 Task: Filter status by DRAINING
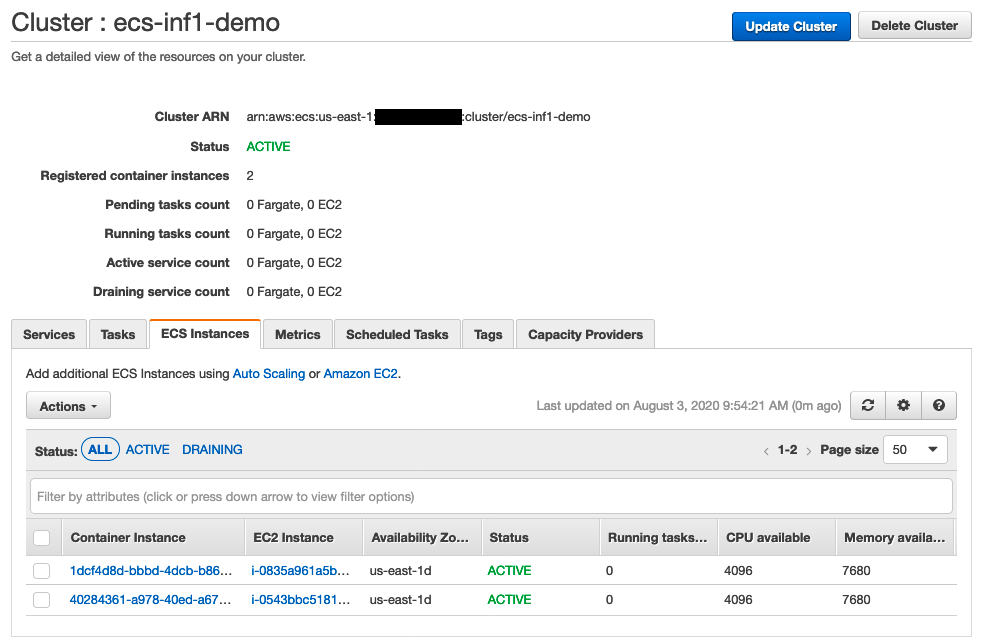(x=212, y=450)
